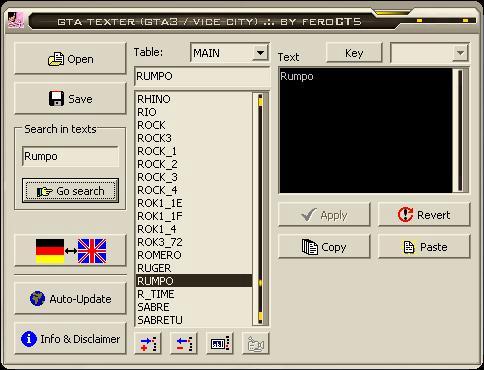Open the dropdown next to Key button

[x=460, y=53]
